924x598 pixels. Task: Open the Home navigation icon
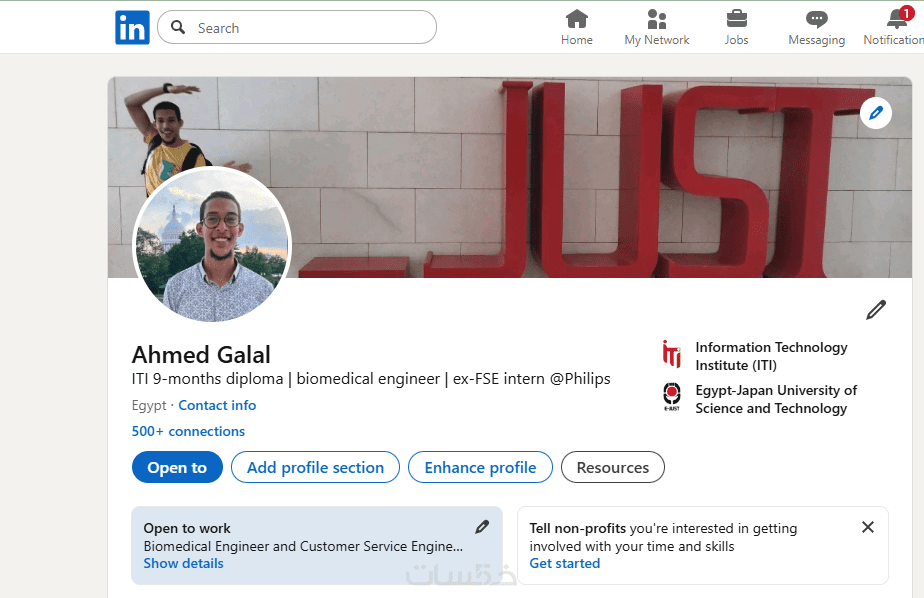576,19
